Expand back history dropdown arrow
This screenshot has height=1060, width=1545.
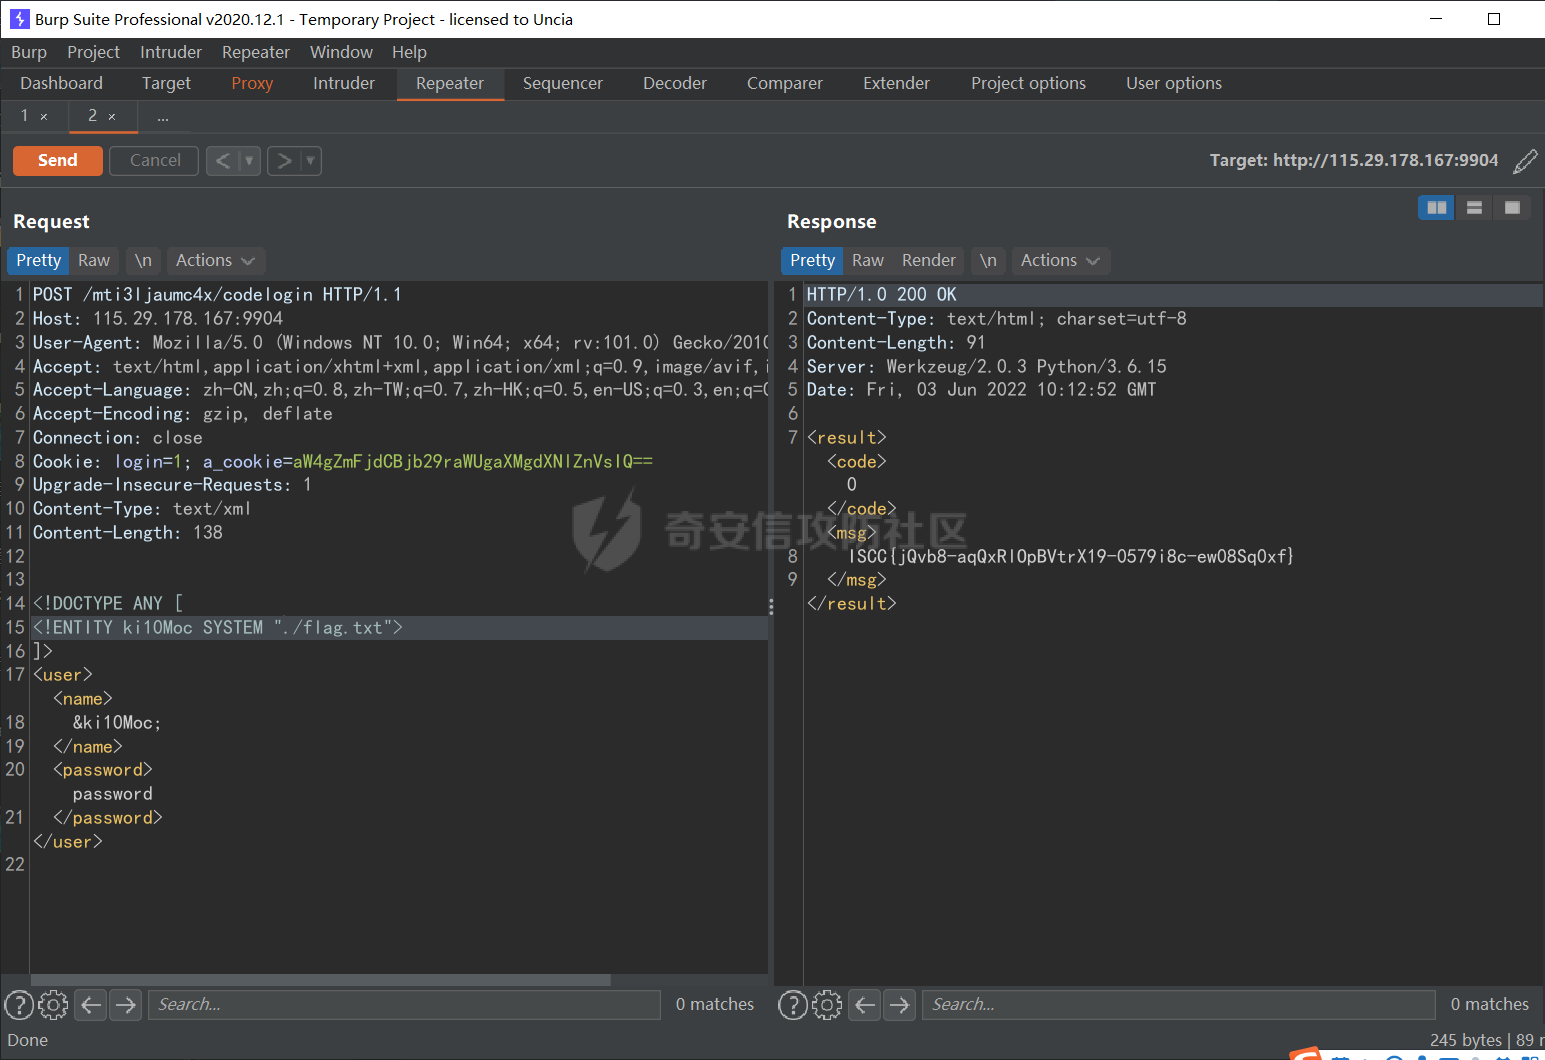pyautogui.click(x=250, y=160)
